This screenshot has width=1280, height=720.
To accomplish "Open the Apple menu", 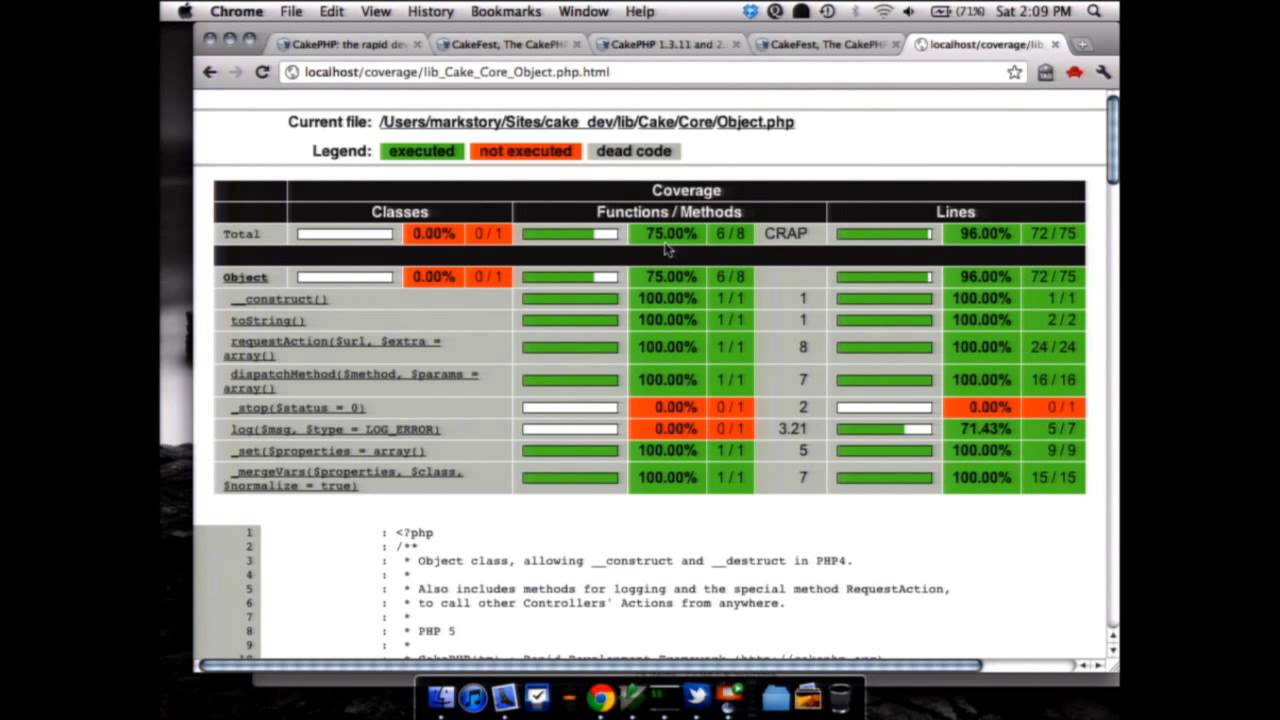I will point(184,11).
